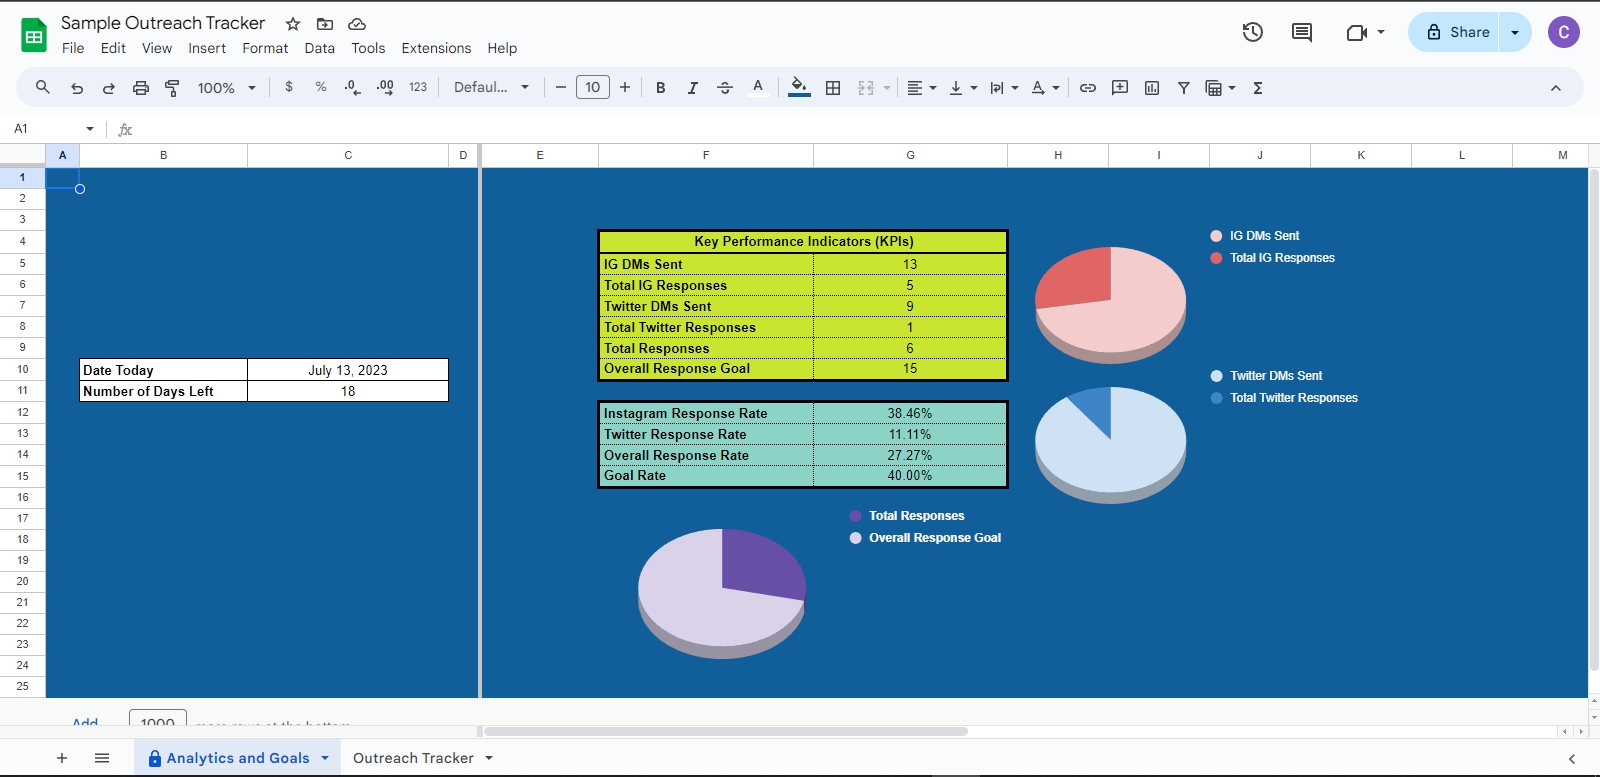
Task: Click the Share button
Action: (1454, 32)
